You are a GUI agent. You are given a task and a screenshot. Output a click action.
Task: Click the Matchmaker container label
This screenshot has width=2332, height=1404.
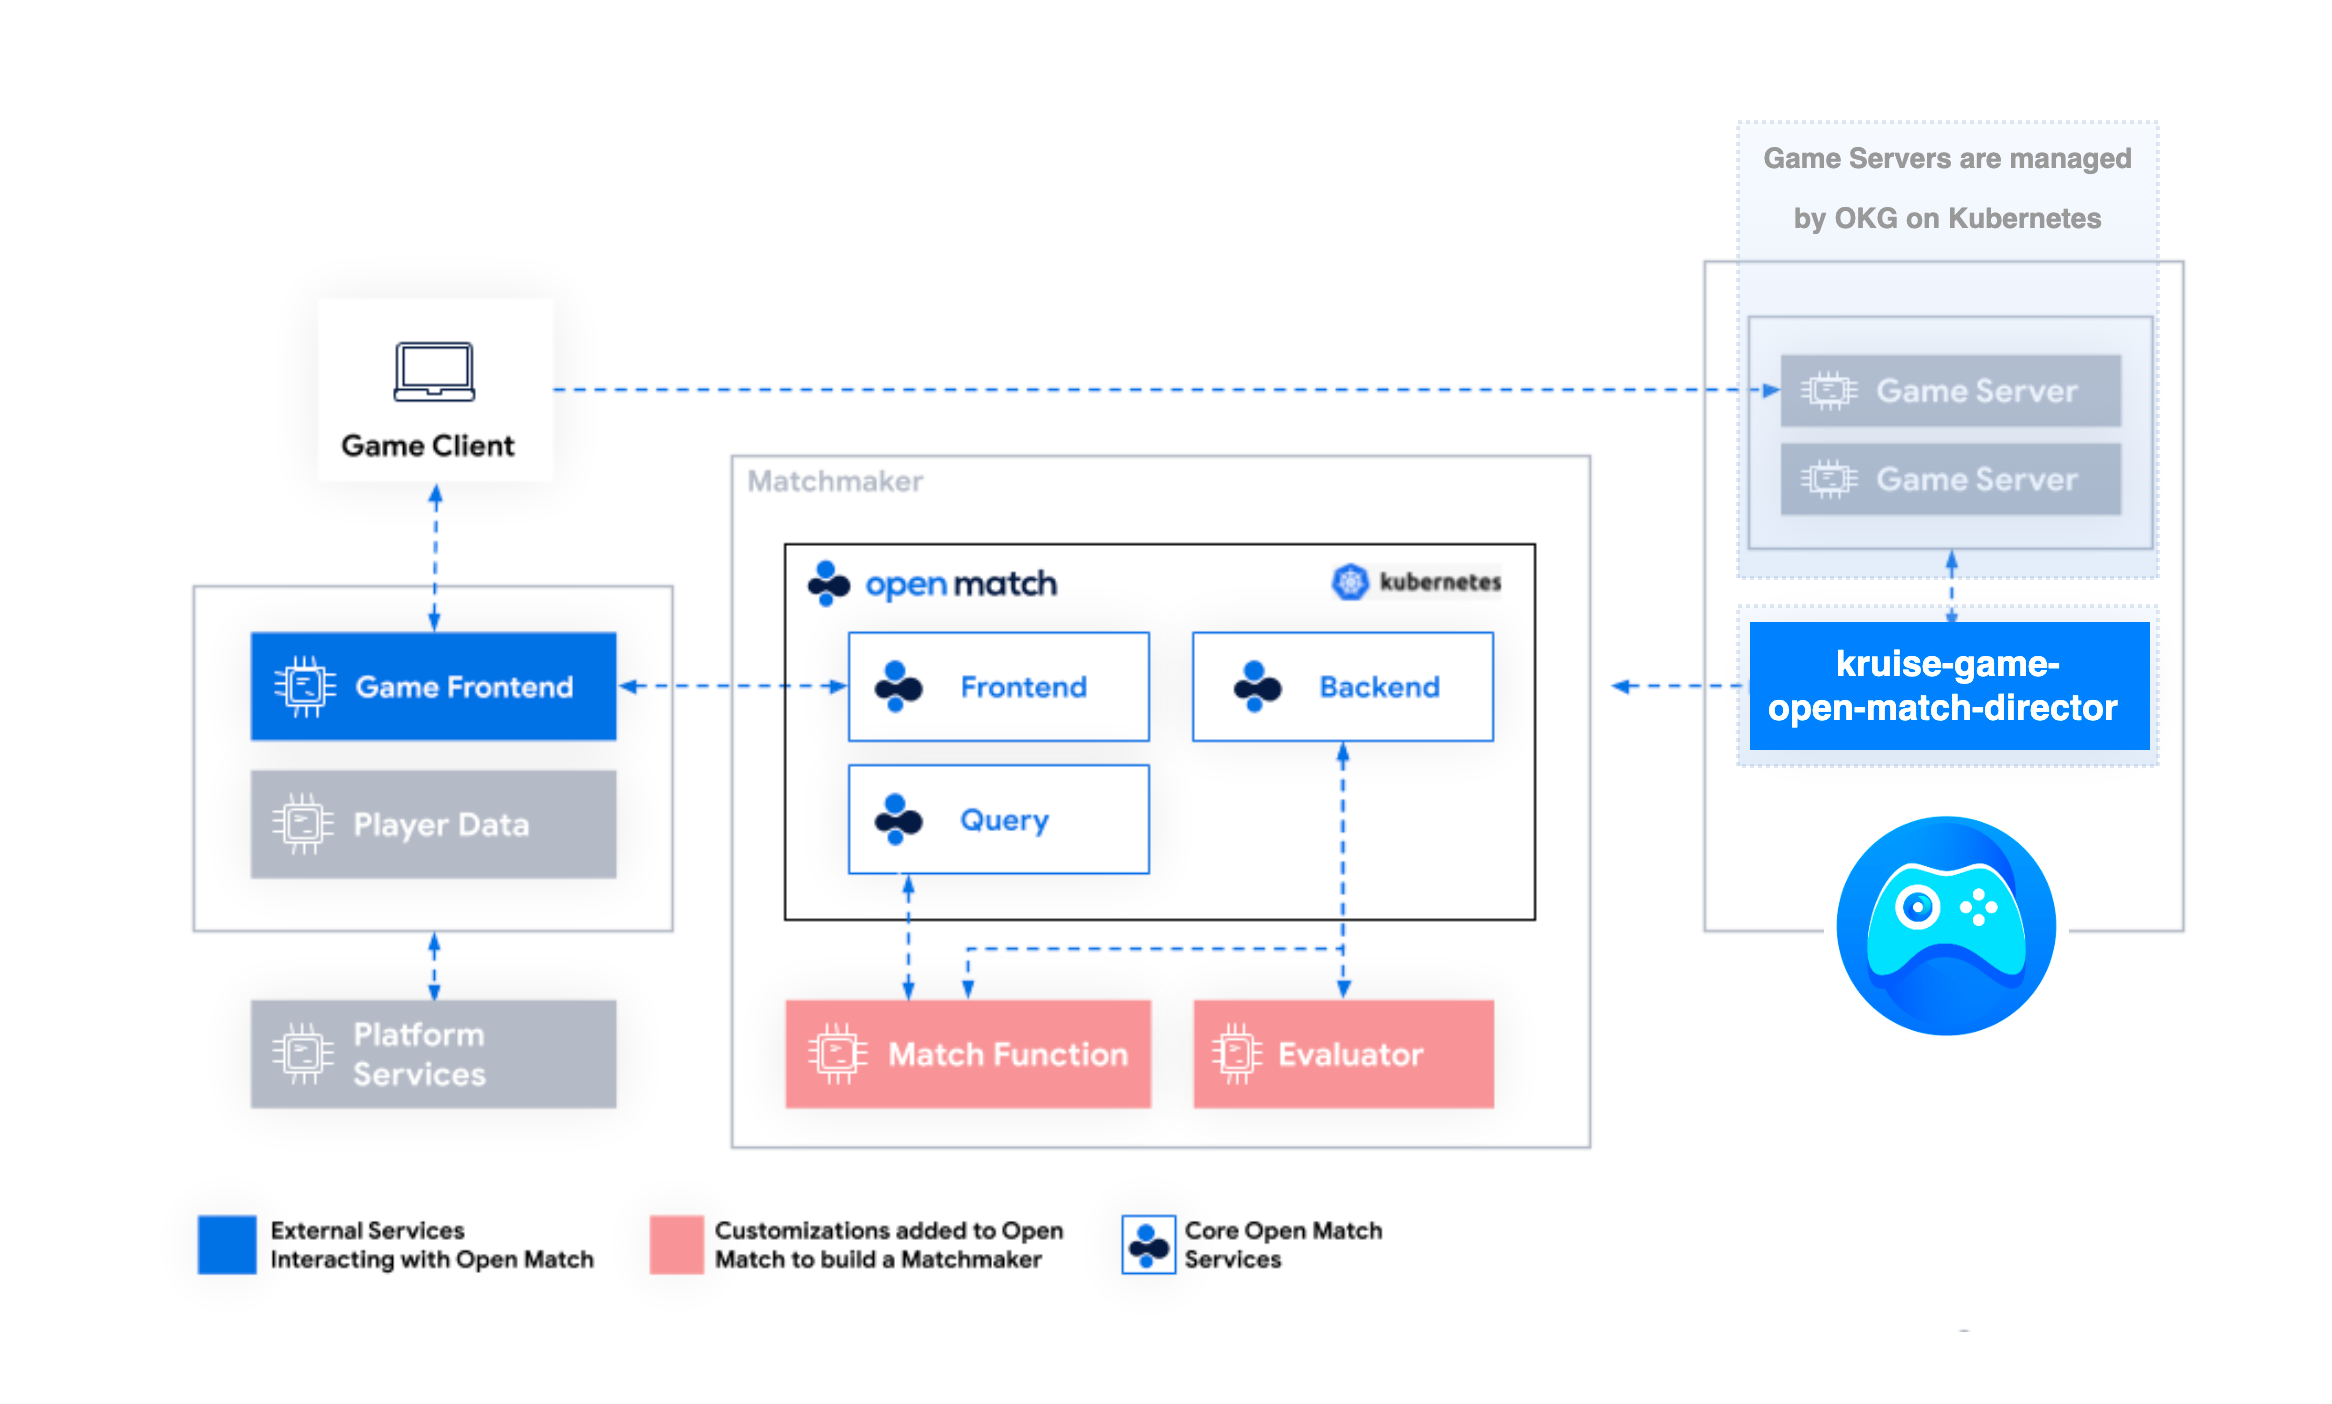click(x=835, y=482)
